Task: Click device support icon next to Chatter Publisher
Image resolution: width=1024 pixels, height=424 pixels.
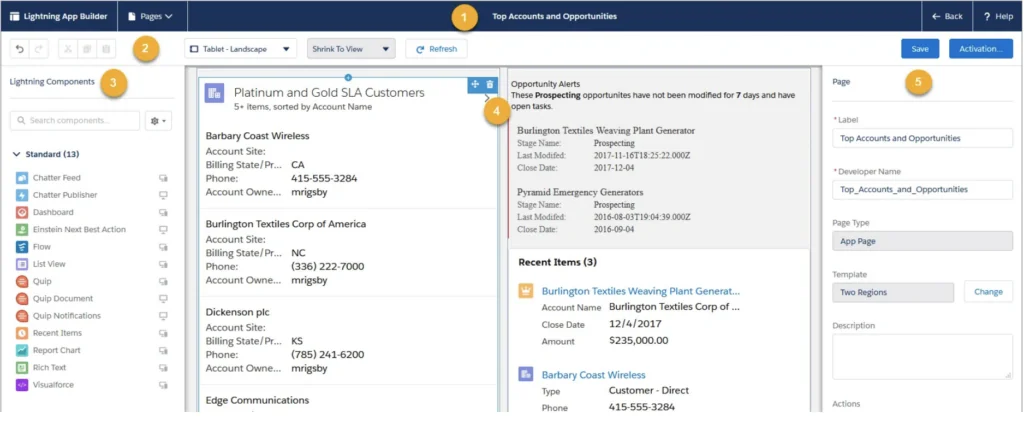Action: coord(163,195)
